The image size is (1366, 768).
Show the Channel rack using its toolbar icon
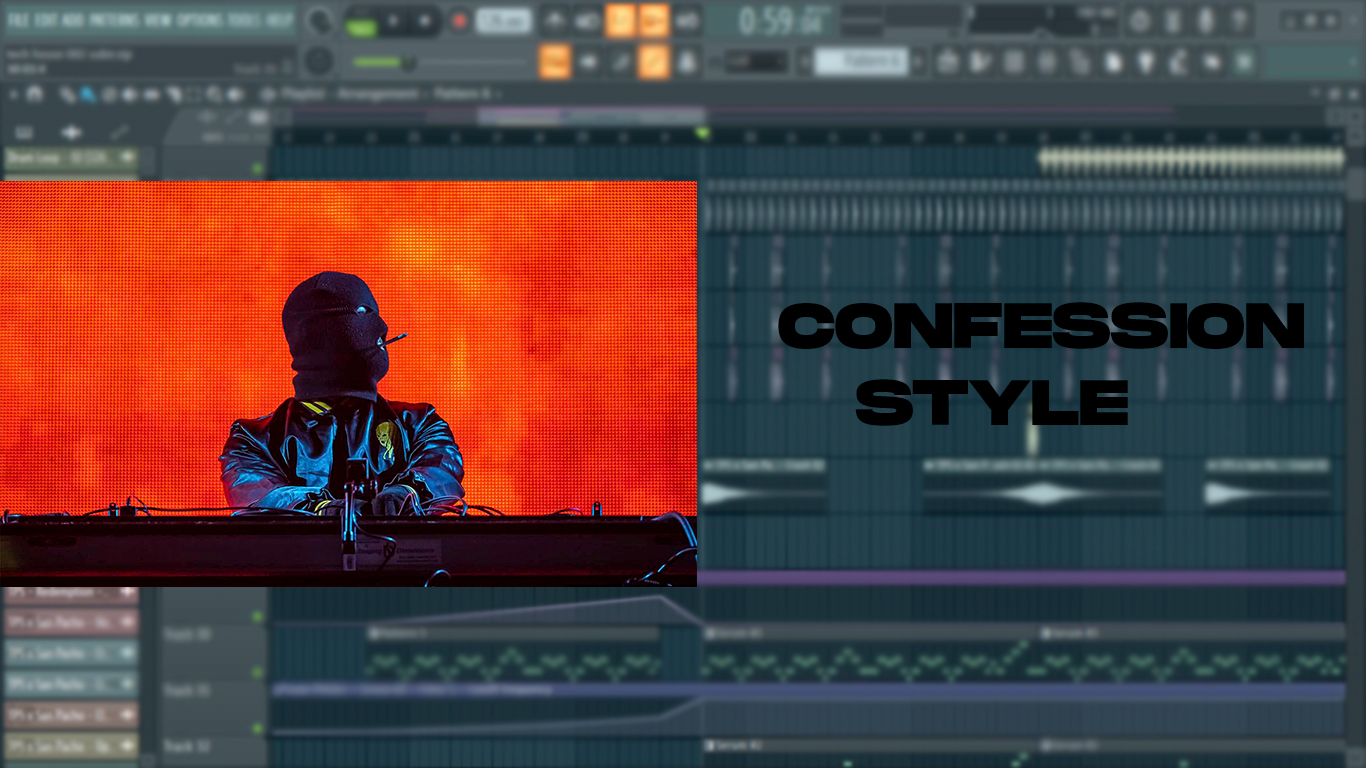[x=1014, y=62]
